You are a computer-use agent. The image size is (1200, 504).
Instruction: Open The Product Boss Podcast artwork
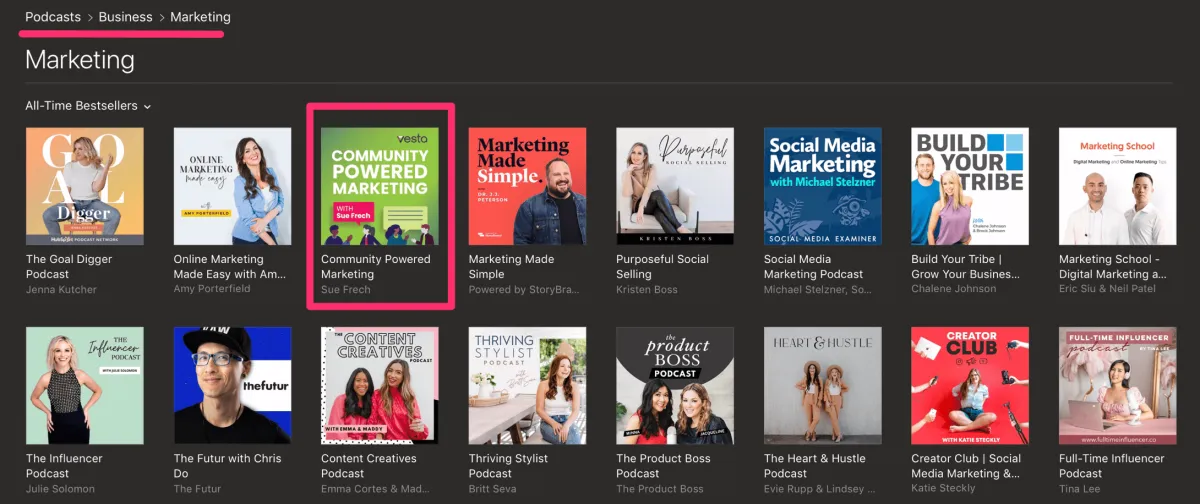675,385
